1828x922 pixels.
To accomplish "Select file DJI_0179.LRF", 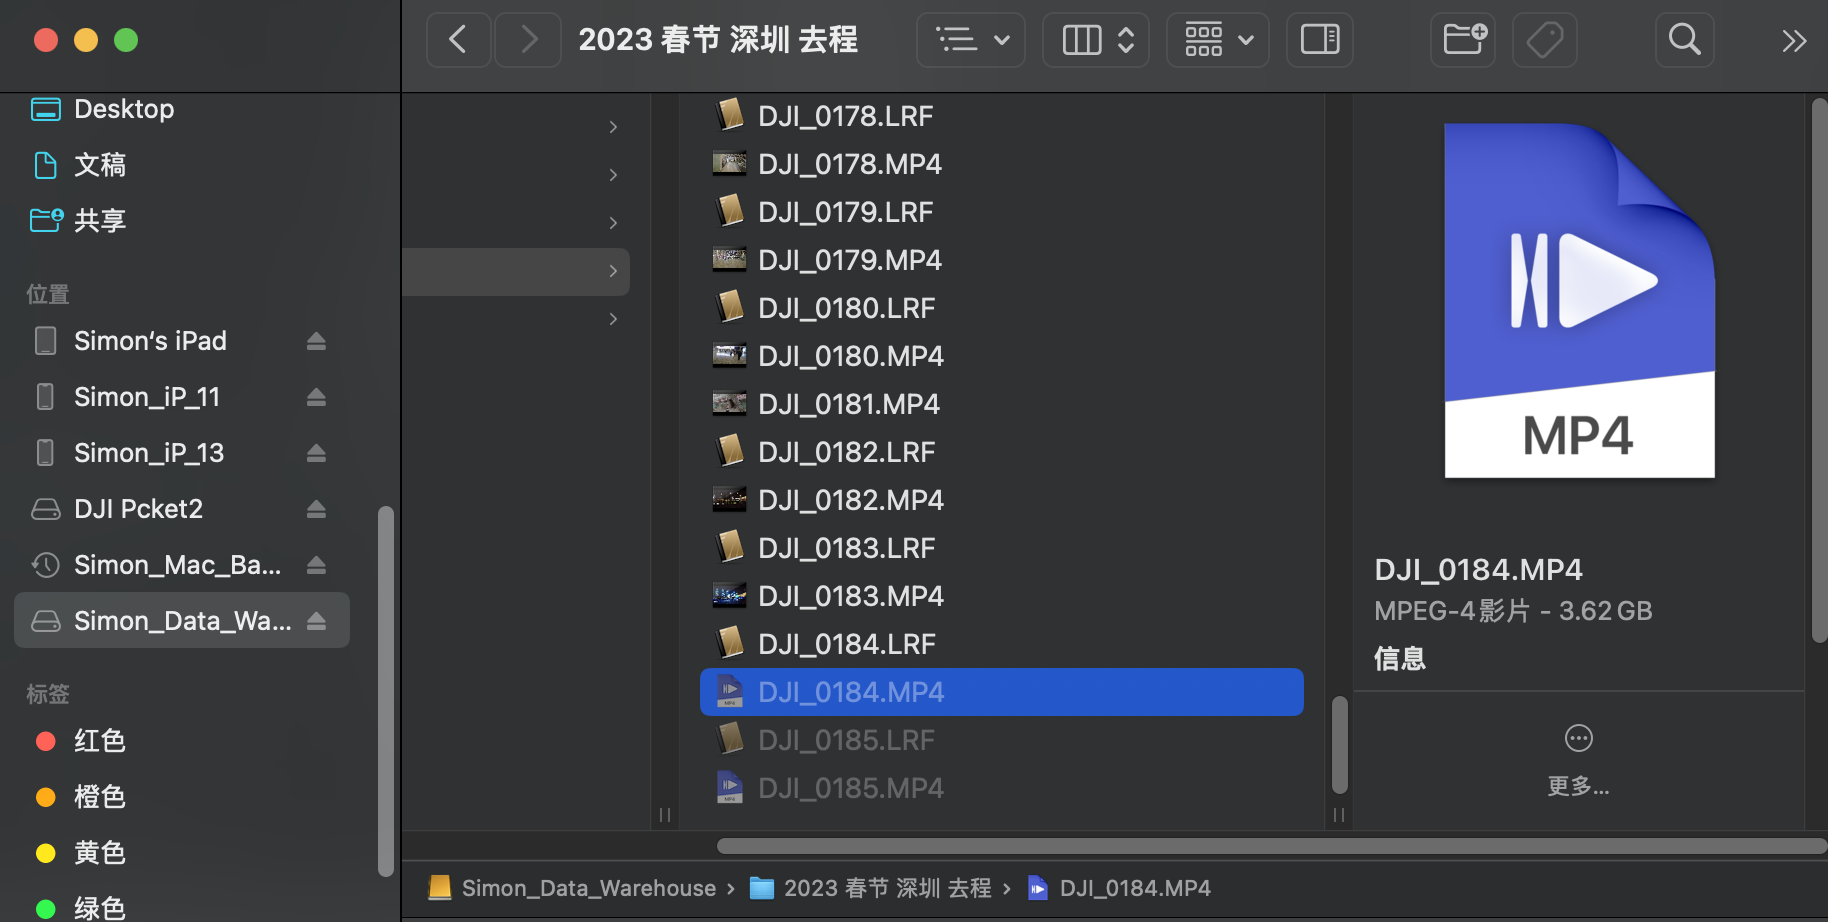I will (x=1002, y=212).
